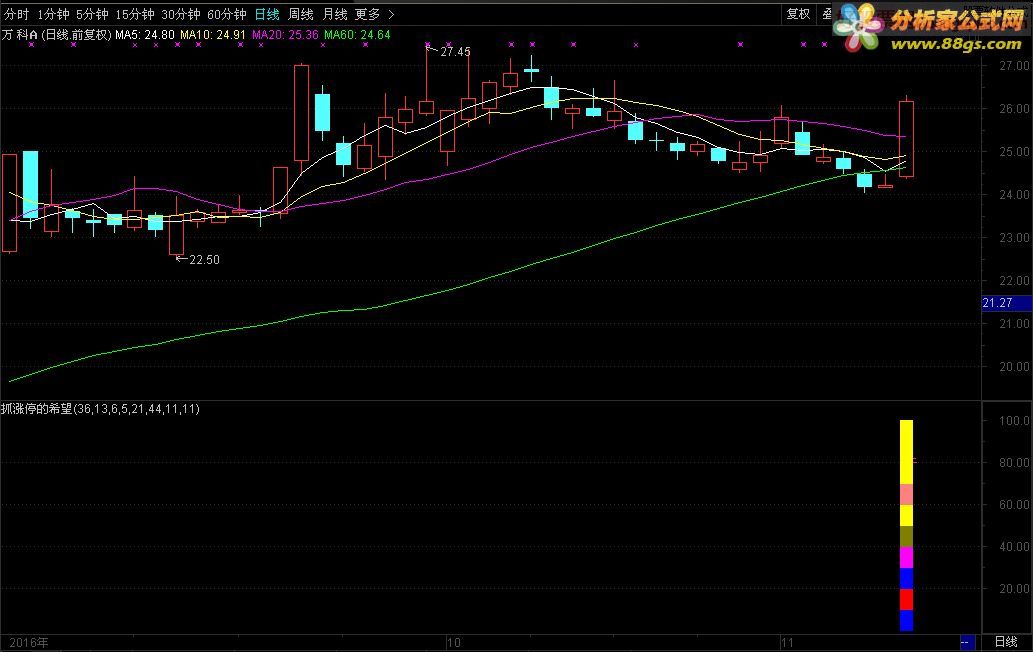
Task: Open the 15分钟 chart tab
Action: pyautogui.click(x=134, y=14)
